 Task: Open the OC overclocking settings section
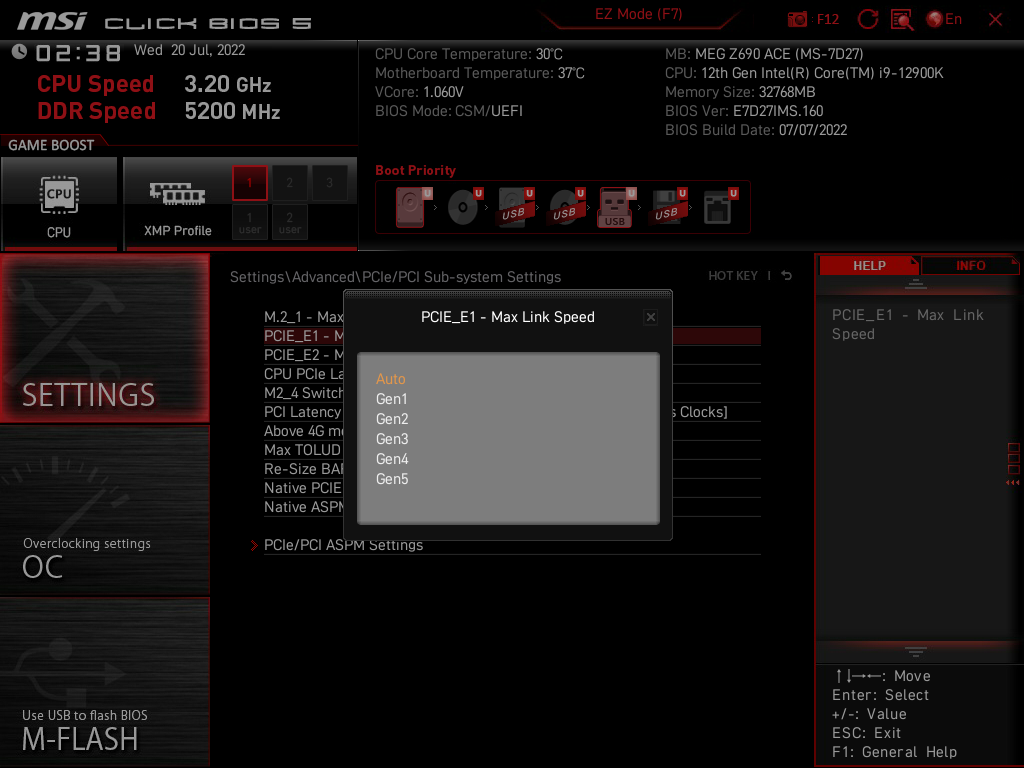point(104,511)
